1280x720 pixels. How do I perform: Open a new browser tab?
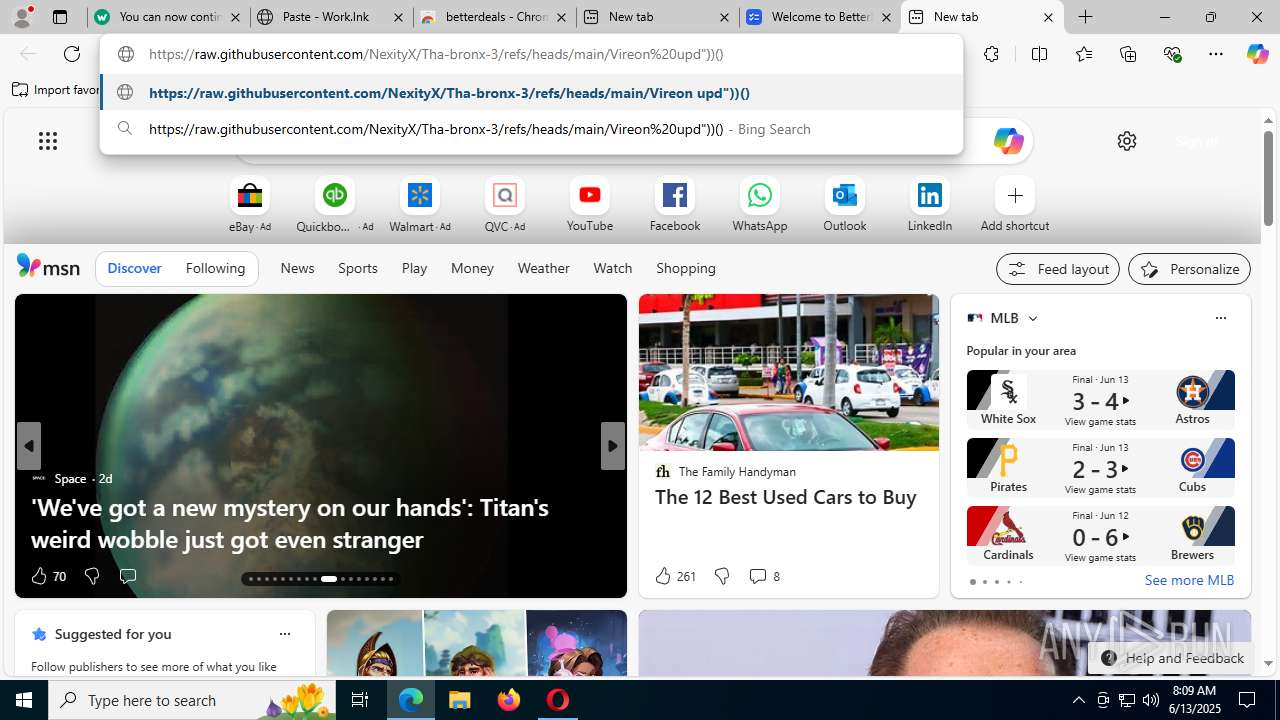(x=1085, y=17)
